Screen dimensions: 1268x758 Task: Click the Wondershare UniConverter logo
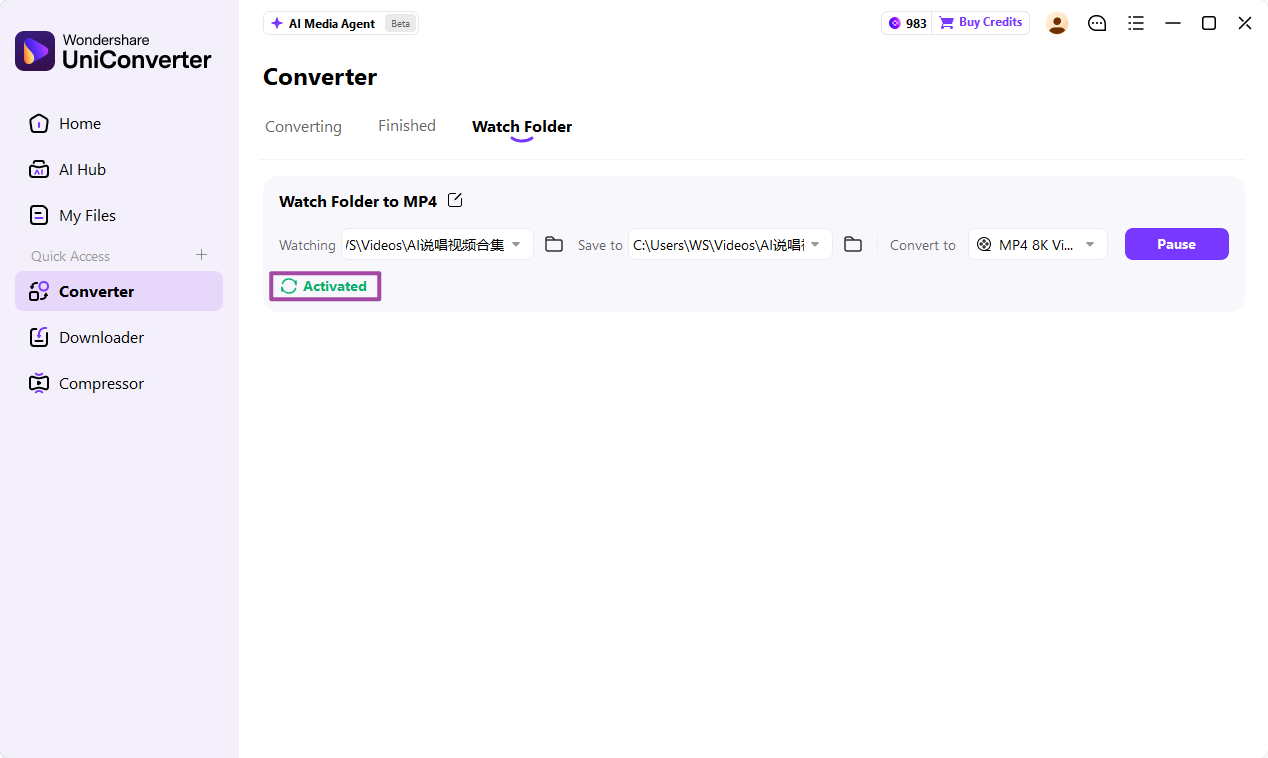click(x=113, y=51)
